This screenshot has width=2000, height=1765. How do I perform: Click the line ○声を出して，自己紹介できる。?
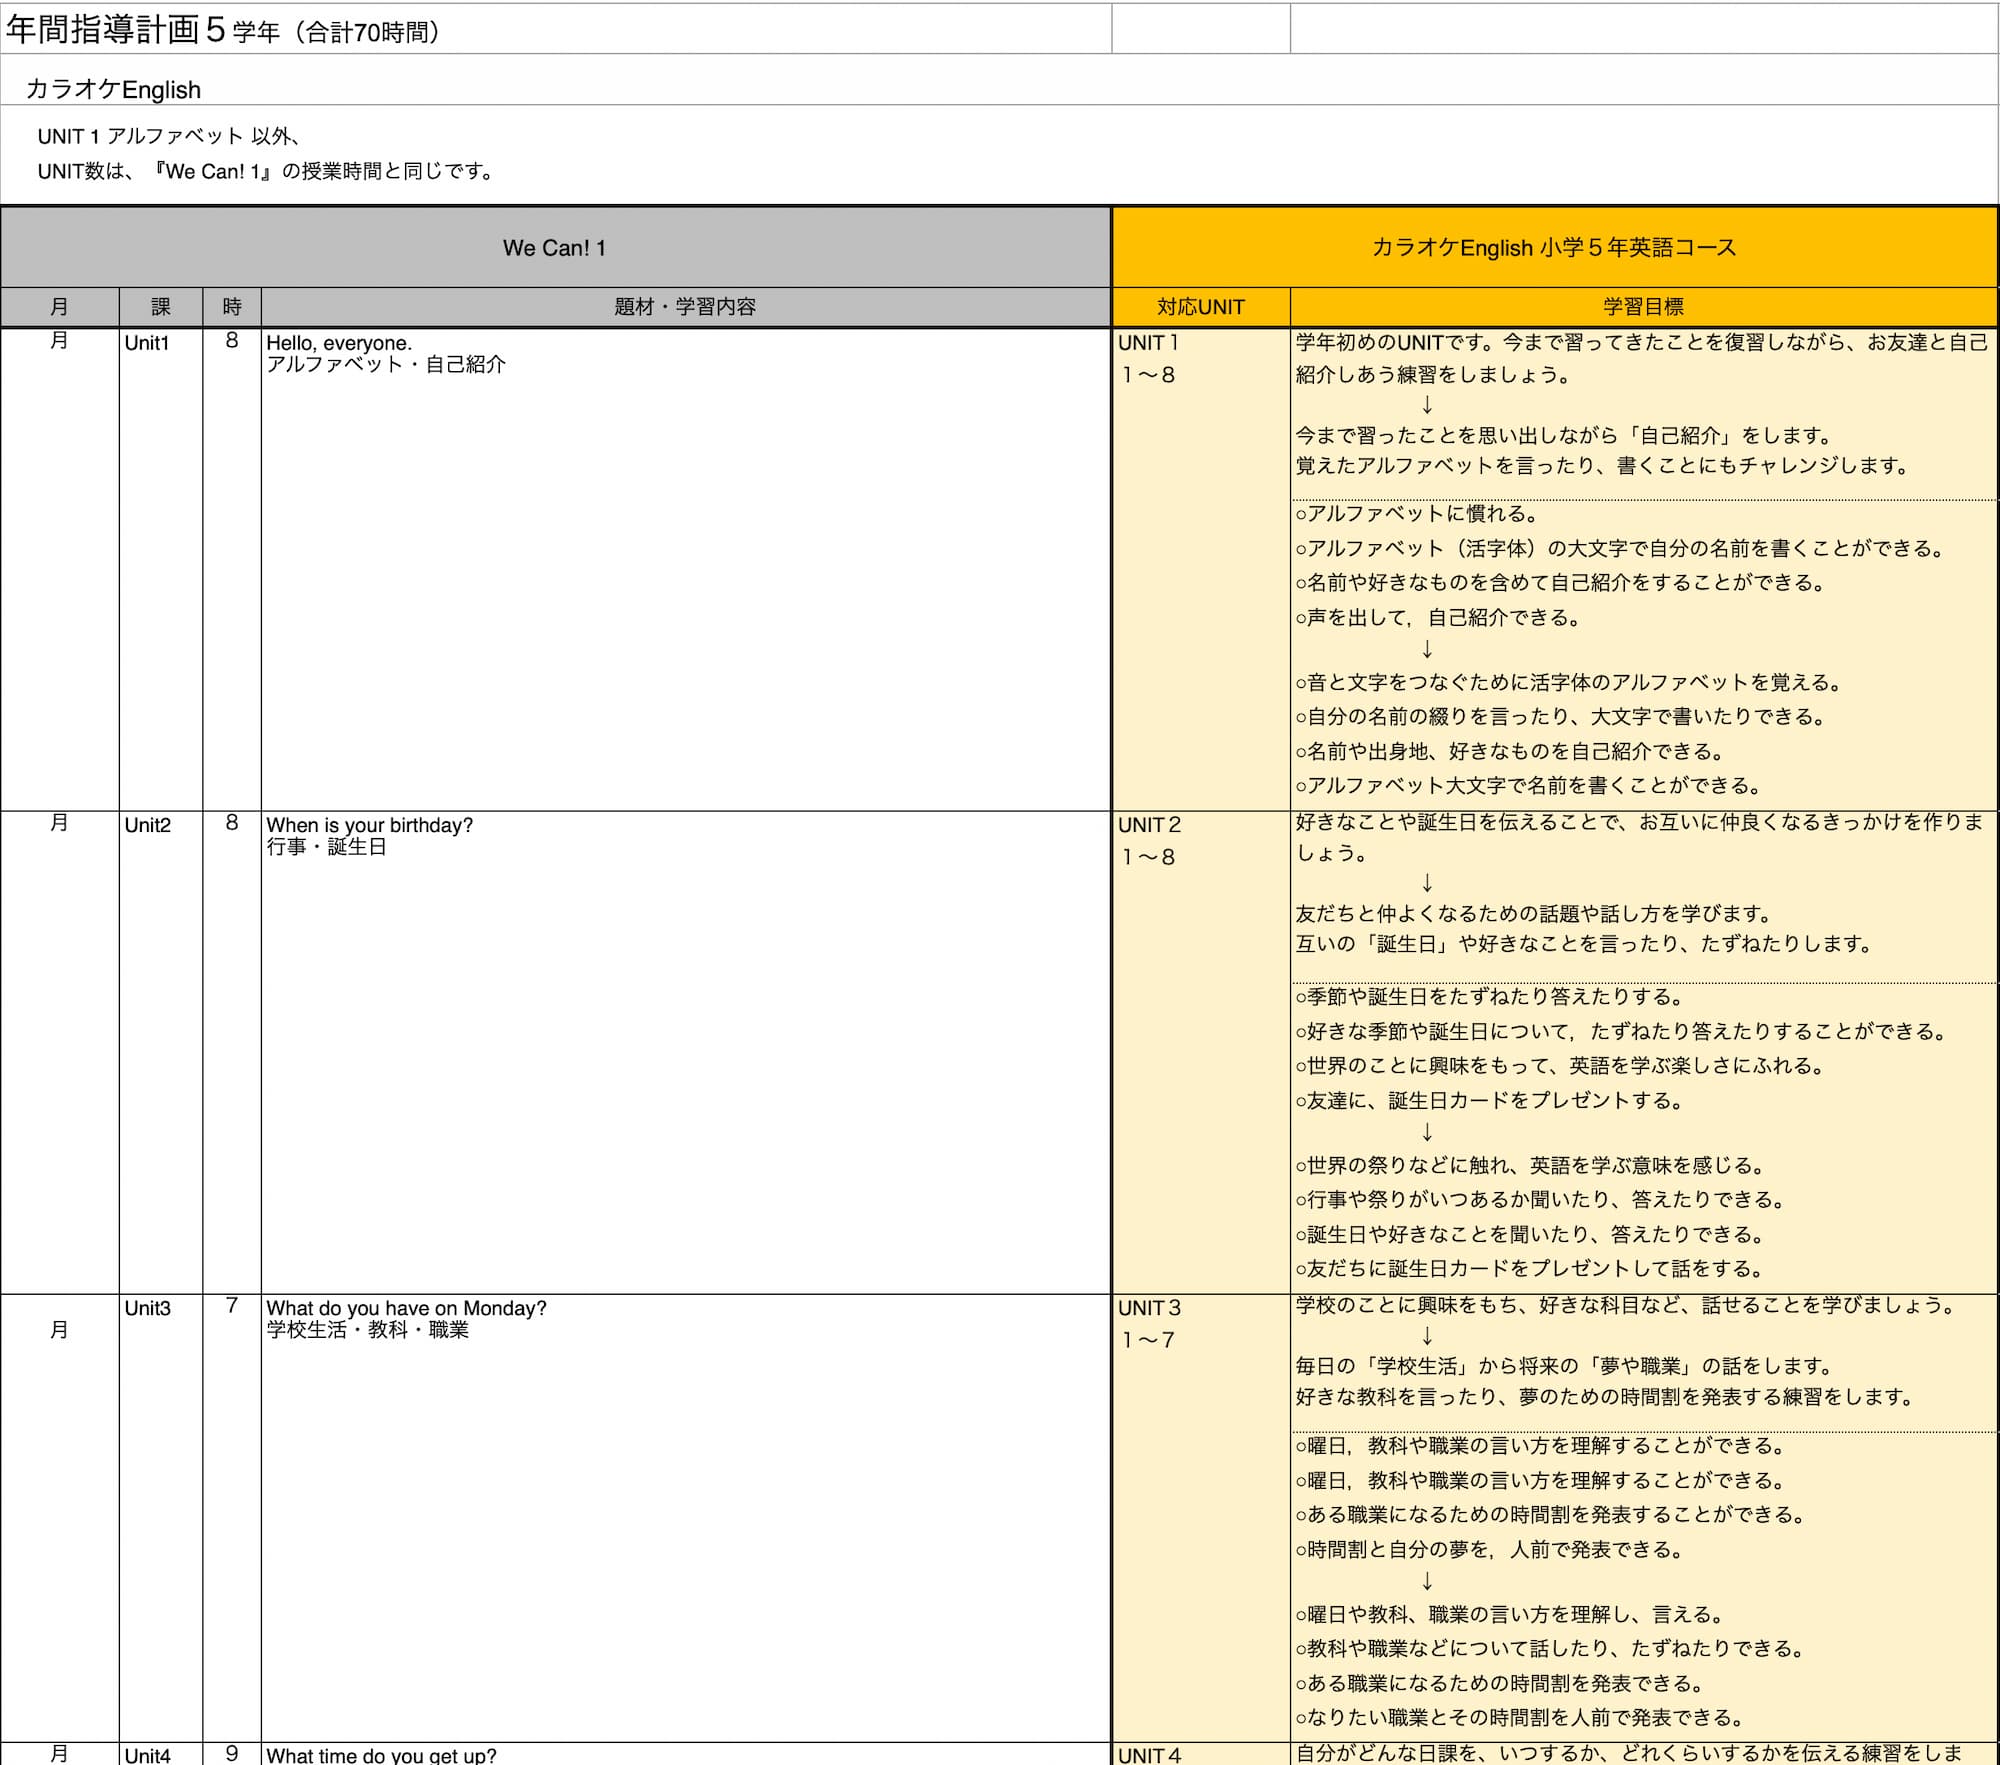(1438, 618)
